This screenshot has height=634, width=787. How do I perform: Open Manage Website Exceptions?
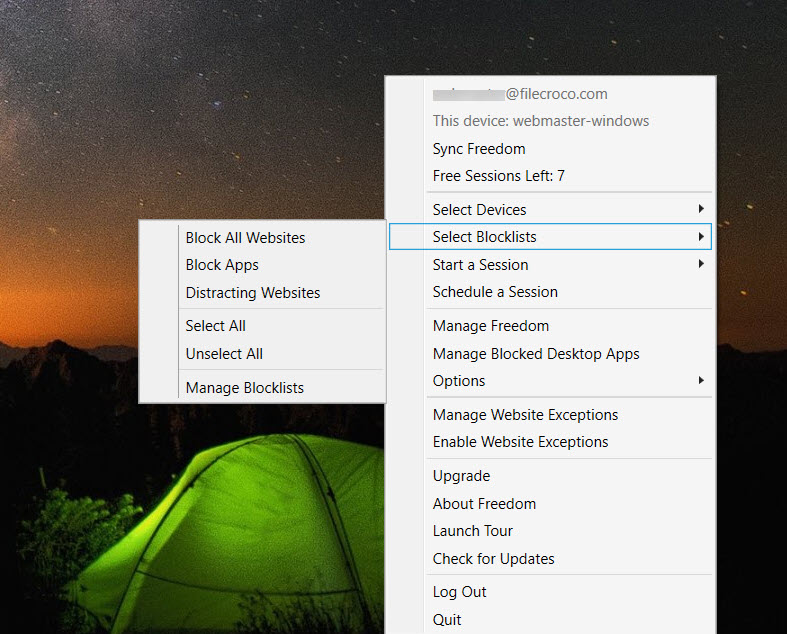550,415
